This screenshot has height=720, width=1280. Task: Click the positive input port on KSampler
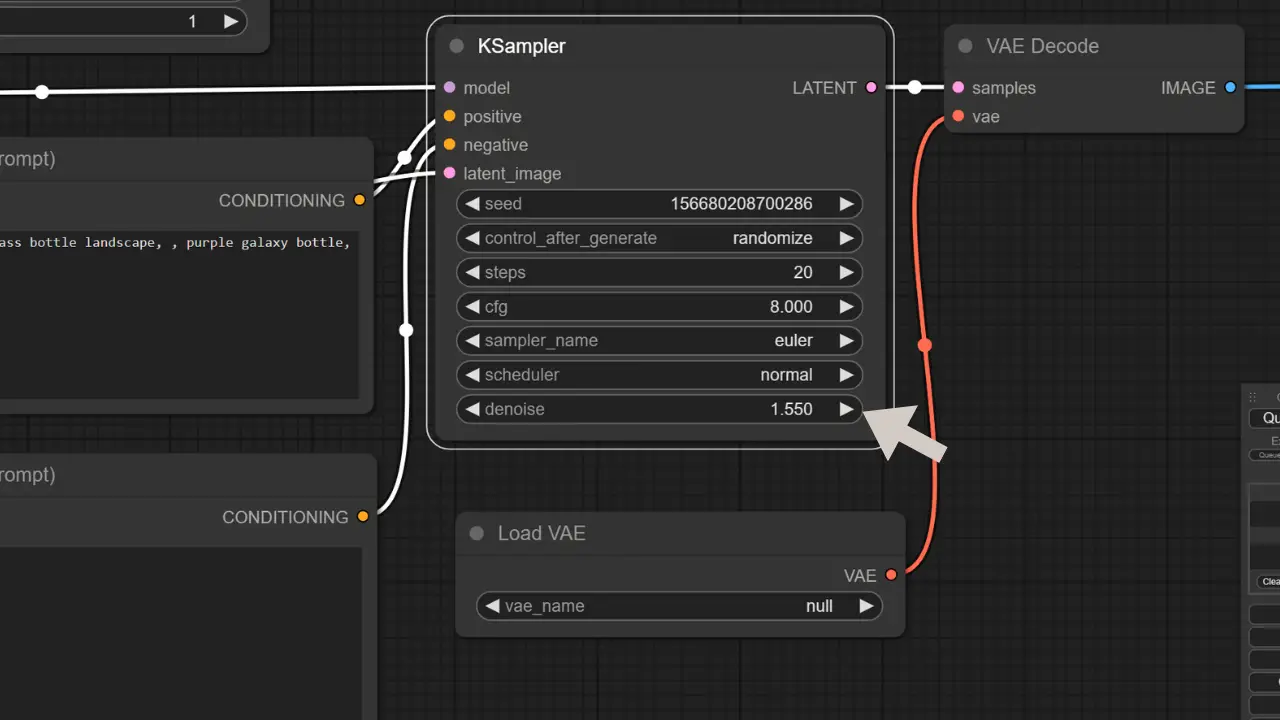[x=449, y=117]
